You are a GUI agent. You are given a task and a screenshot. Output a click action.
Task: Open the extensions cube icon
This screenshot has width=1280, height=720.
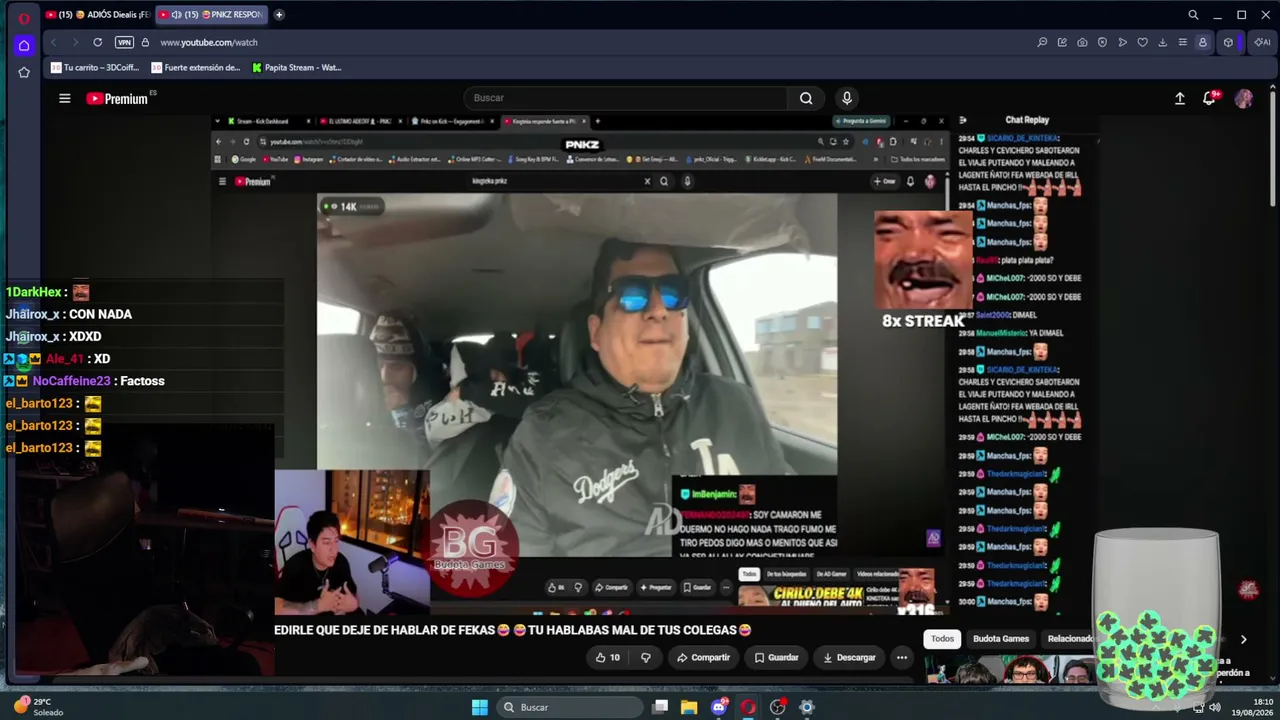pyautogui.click(x=1228, y=42)
